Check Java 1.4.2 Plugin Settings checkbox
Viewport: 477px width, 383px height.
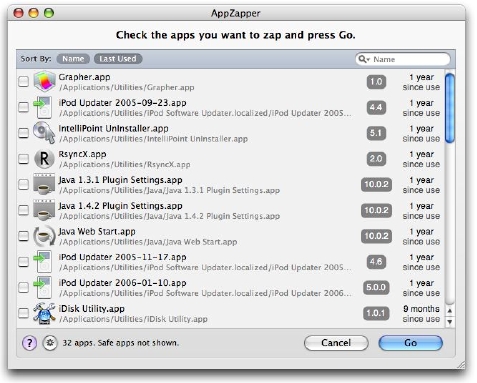coord(23,210)
